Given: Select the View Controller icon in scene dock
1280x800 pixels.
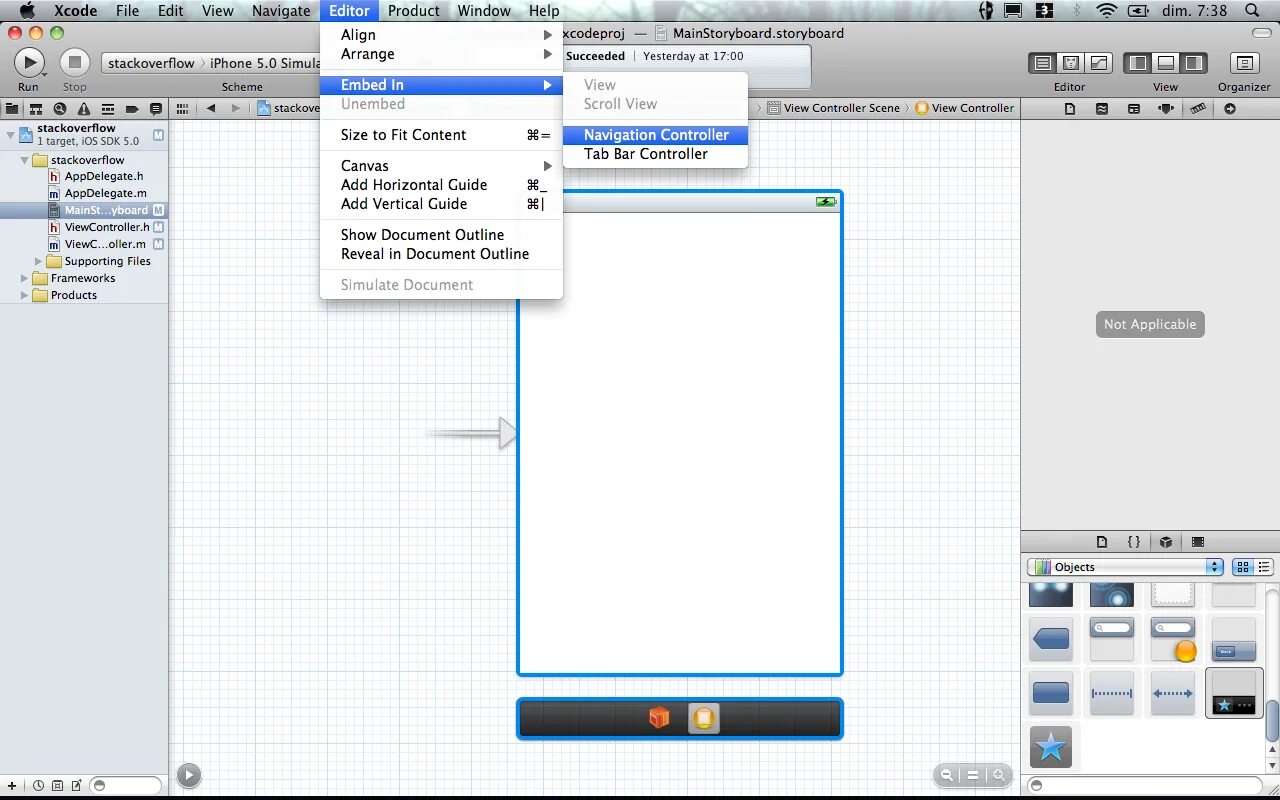Looking at the screenshot, I should pos(704,718).
